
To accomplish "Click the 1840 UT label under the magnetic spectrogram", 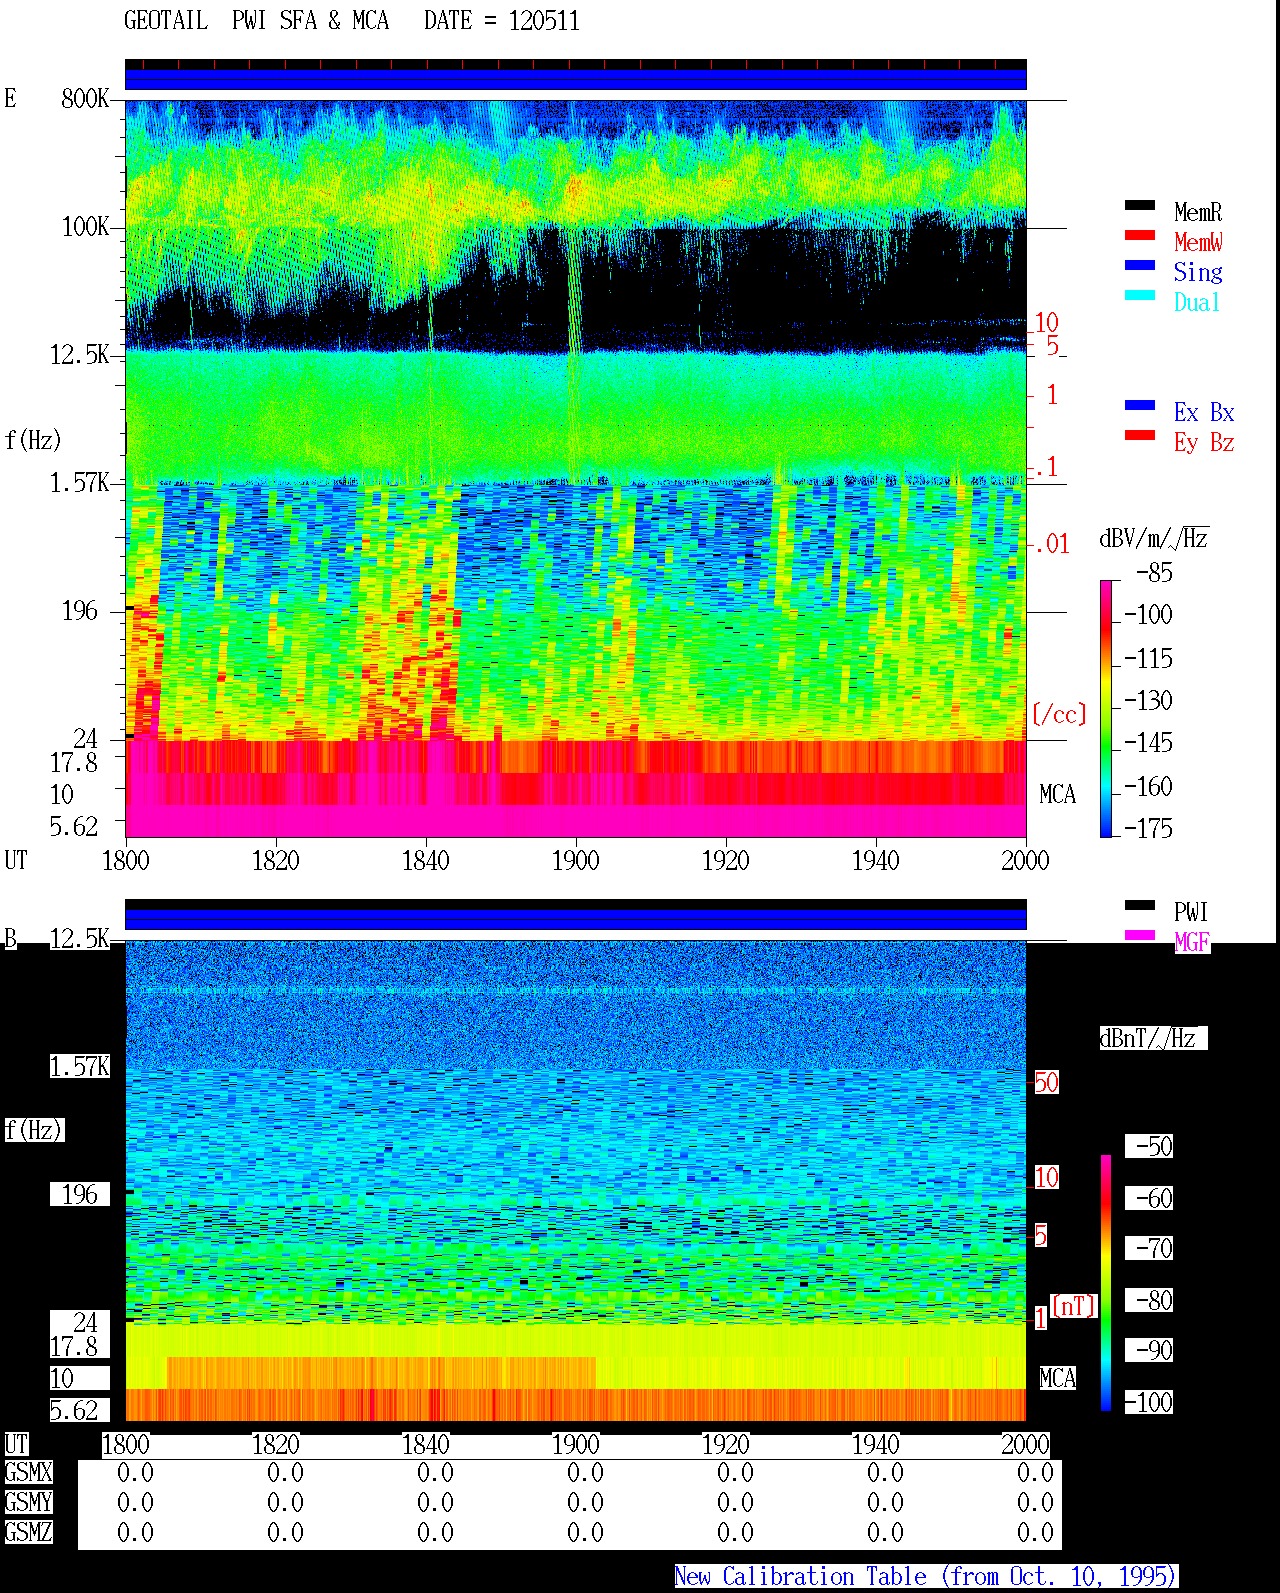I will (426, 1444).
